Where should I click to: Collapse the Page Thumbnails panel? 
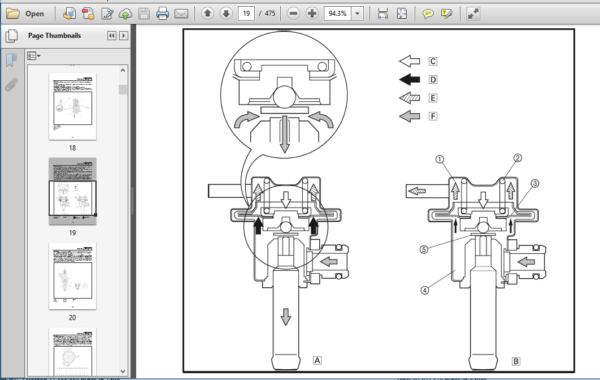tap(111, 36)
